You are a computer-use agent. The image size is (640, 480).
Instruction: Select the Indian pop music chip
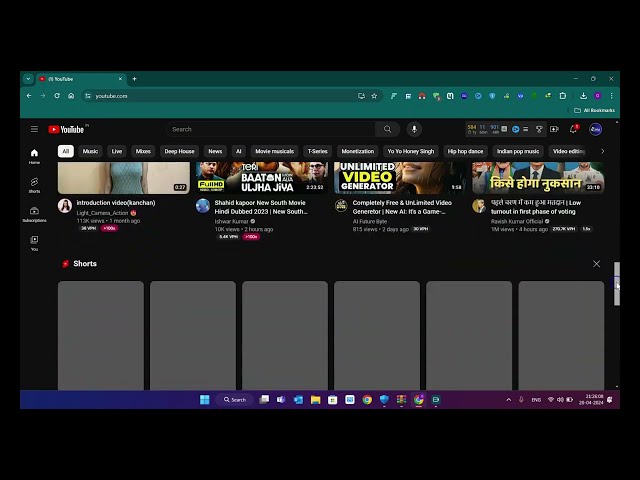[x=518, y=151]
